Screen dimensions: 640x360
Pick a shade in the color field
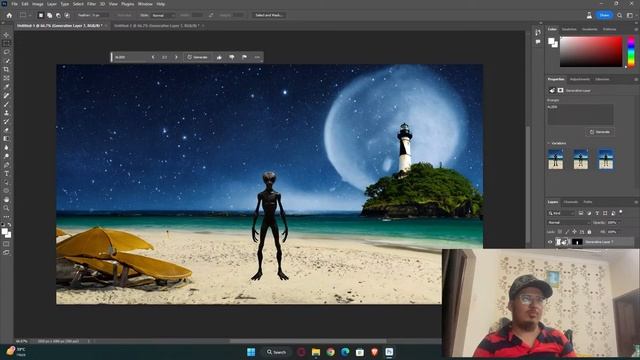[x=591, y=51]
